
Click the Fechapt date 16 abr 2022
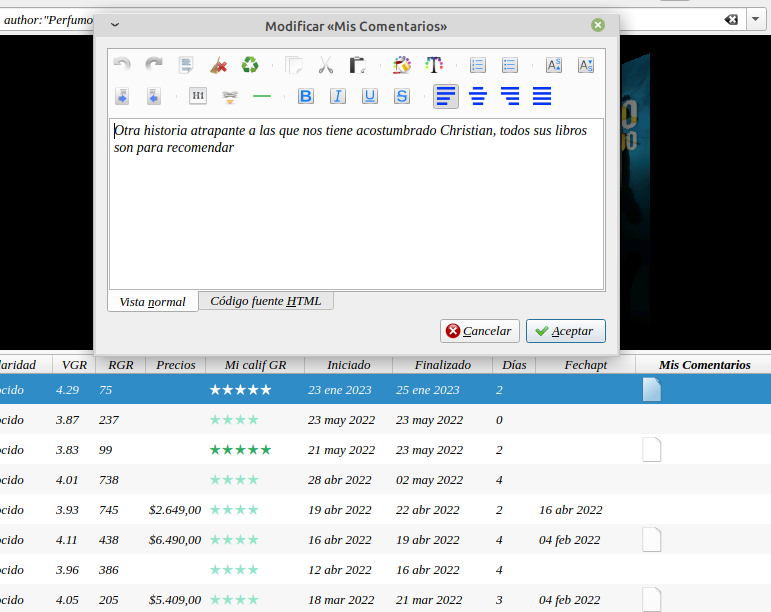pyautogui.click(x=571, y=510)
